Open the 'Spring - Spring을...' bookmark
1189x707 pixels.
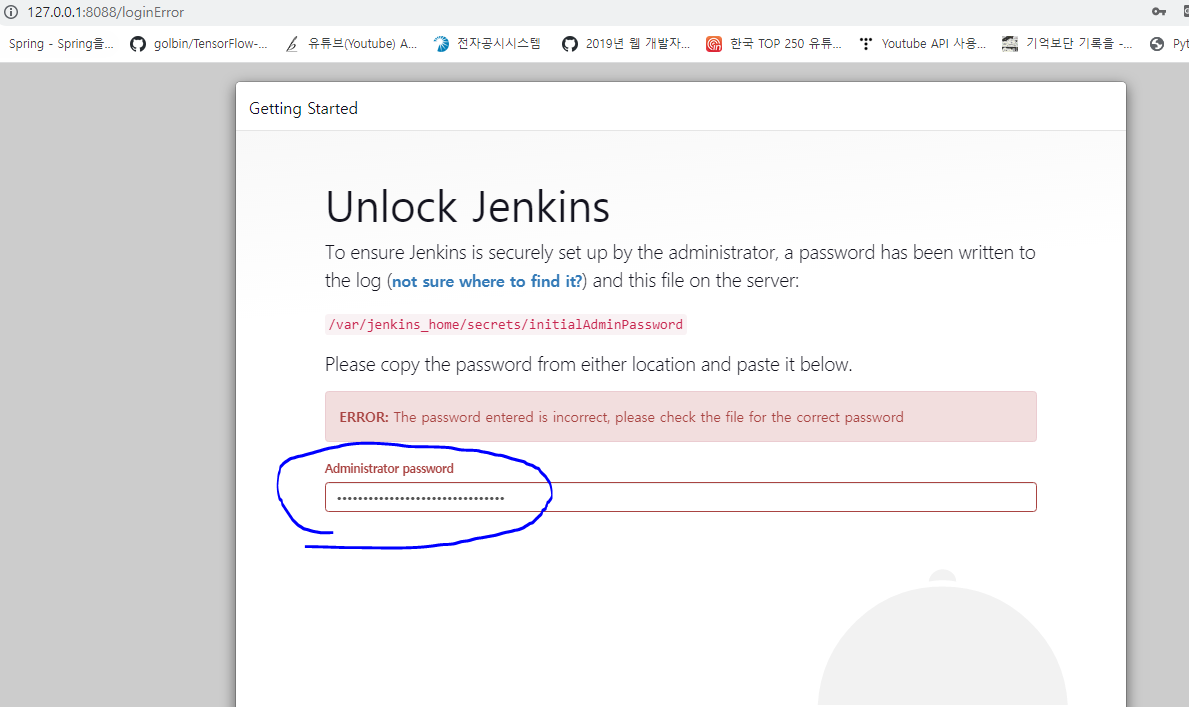click(x=61, y=44)
